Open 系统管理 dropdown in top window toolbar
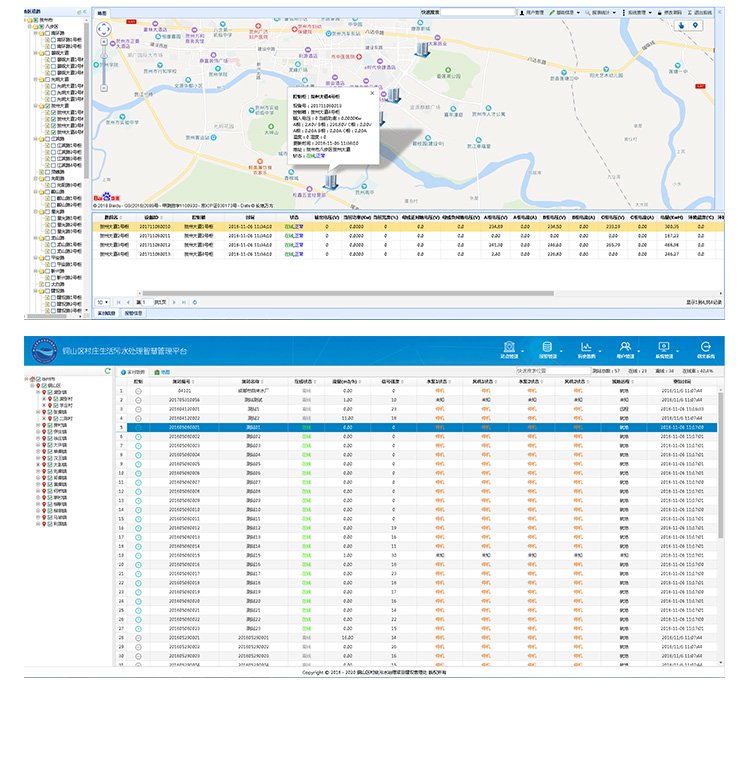The image size is (750, 760). tap(638, 13)
